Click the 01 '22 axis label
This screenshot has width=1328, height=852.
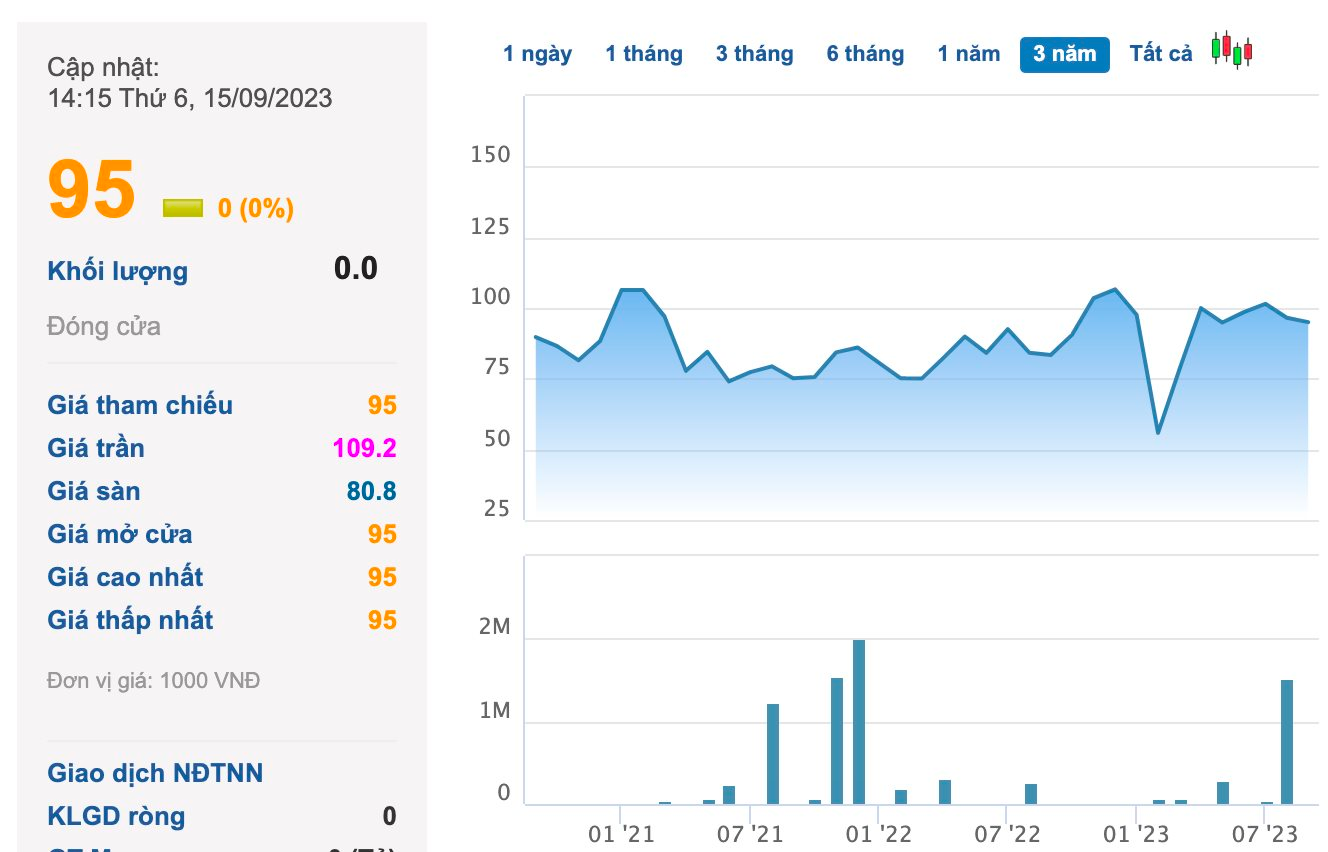click(879, 832)
